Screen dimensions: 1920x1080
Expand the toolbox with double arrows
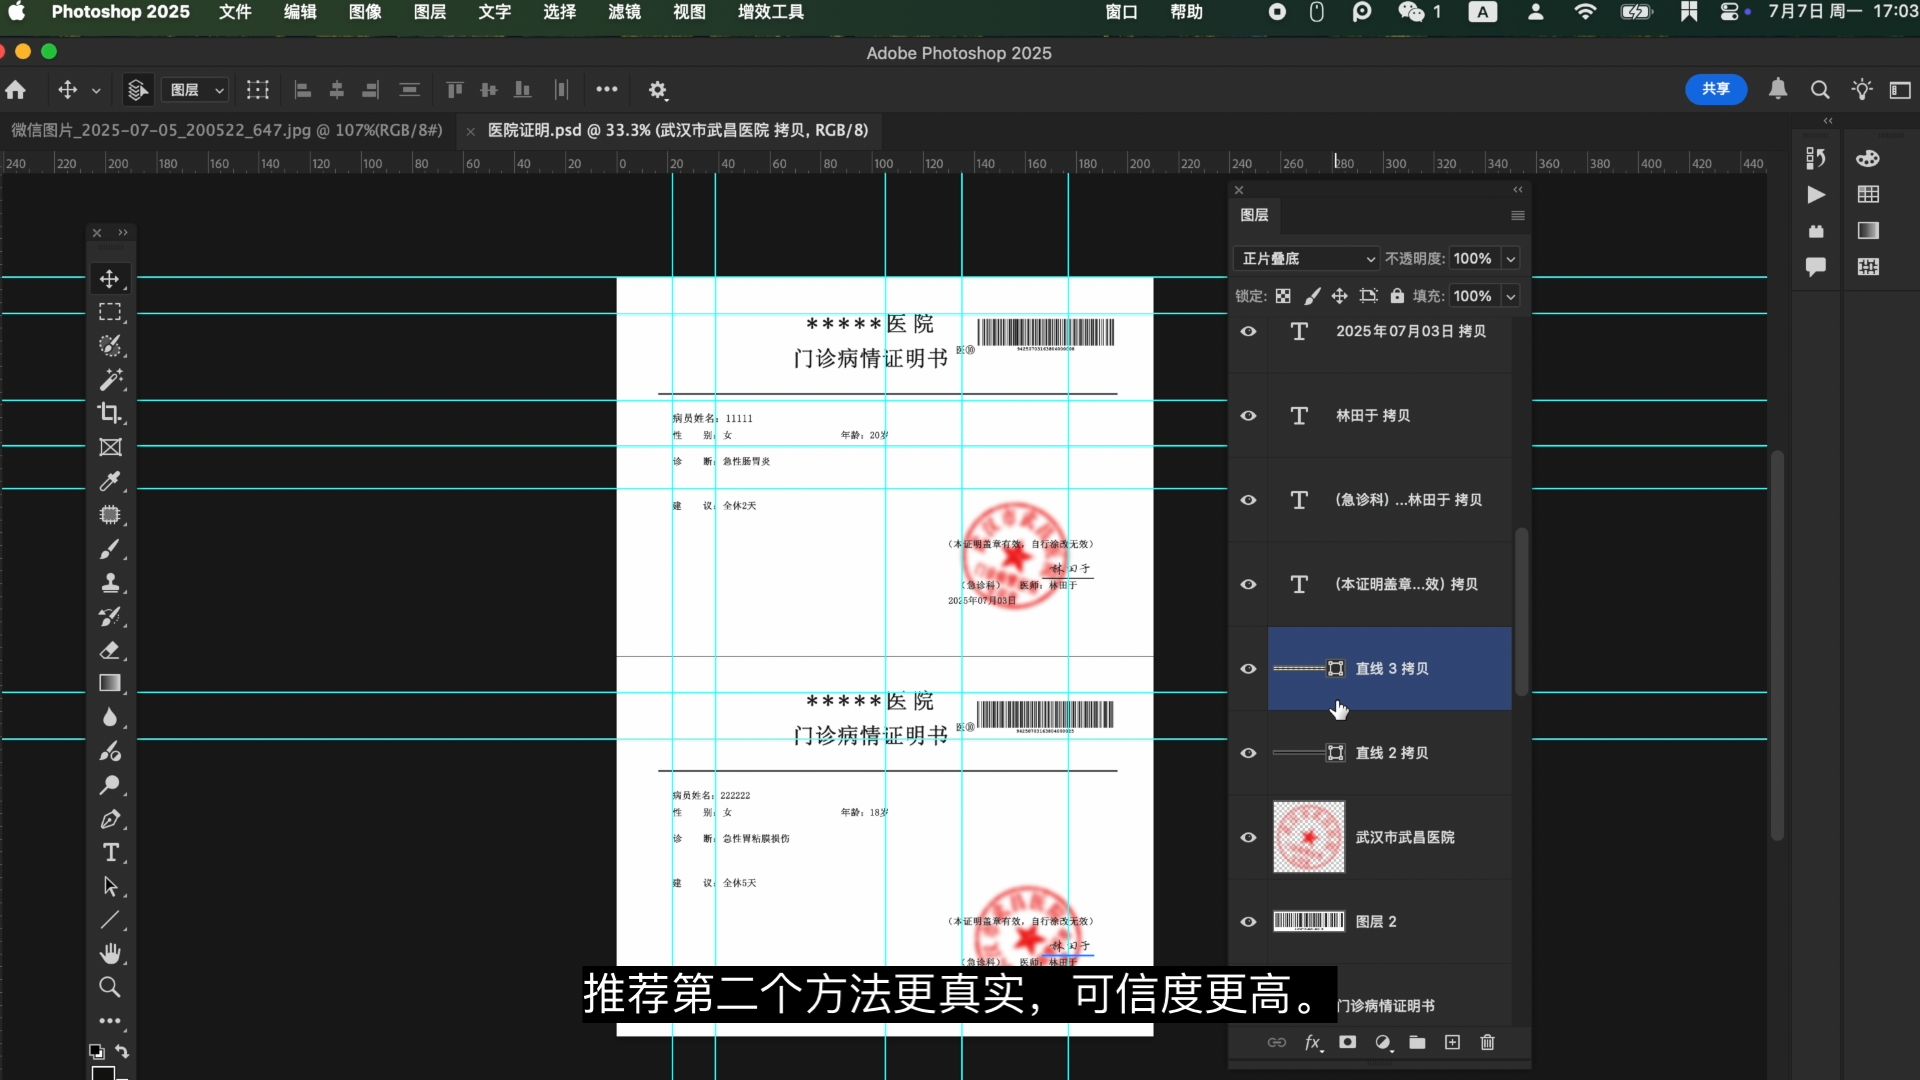(x=123, y=232)
